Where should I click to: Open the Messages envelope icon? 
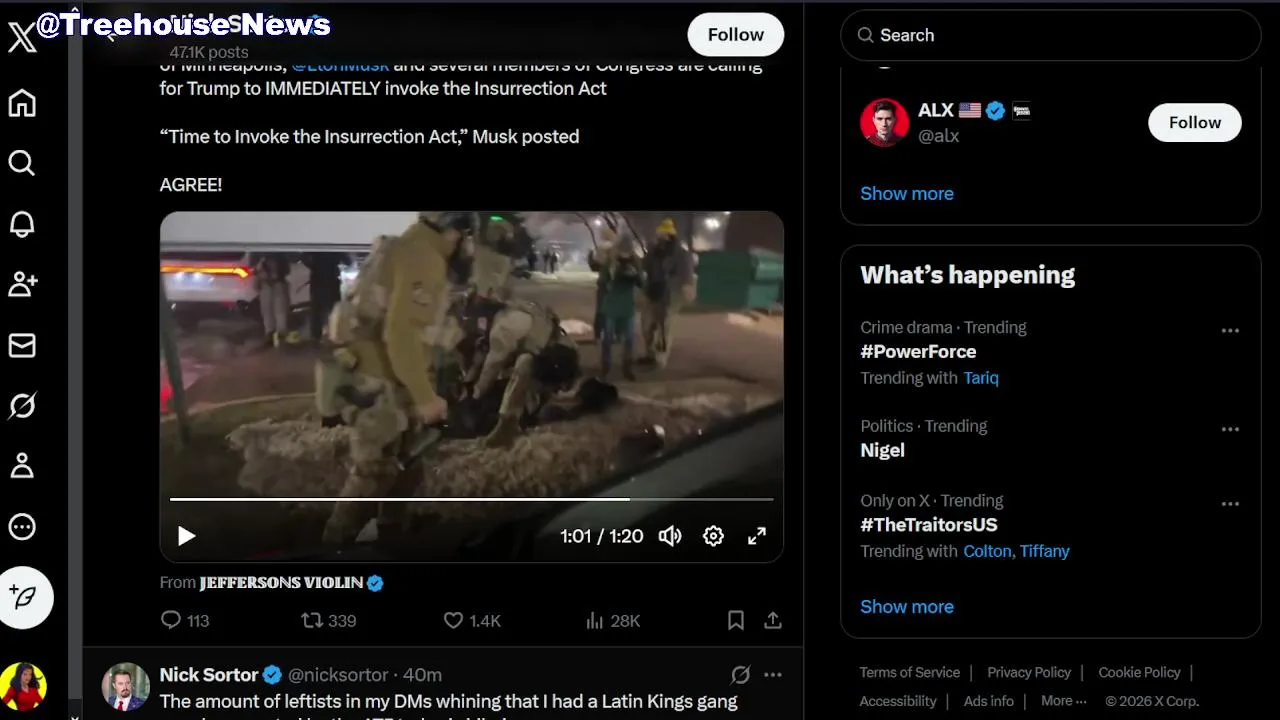tap(22, 345)
